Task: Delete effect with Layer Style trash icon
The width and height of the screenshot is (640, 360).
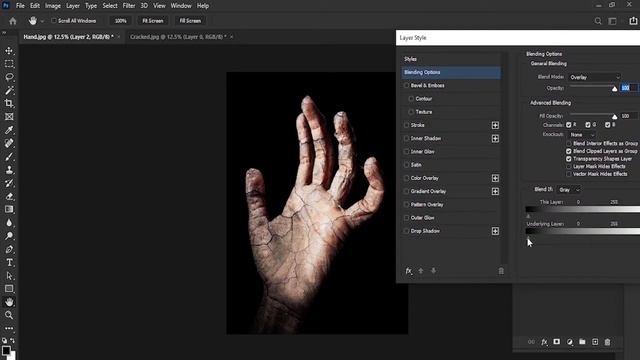Action: (x=501, y=271)
